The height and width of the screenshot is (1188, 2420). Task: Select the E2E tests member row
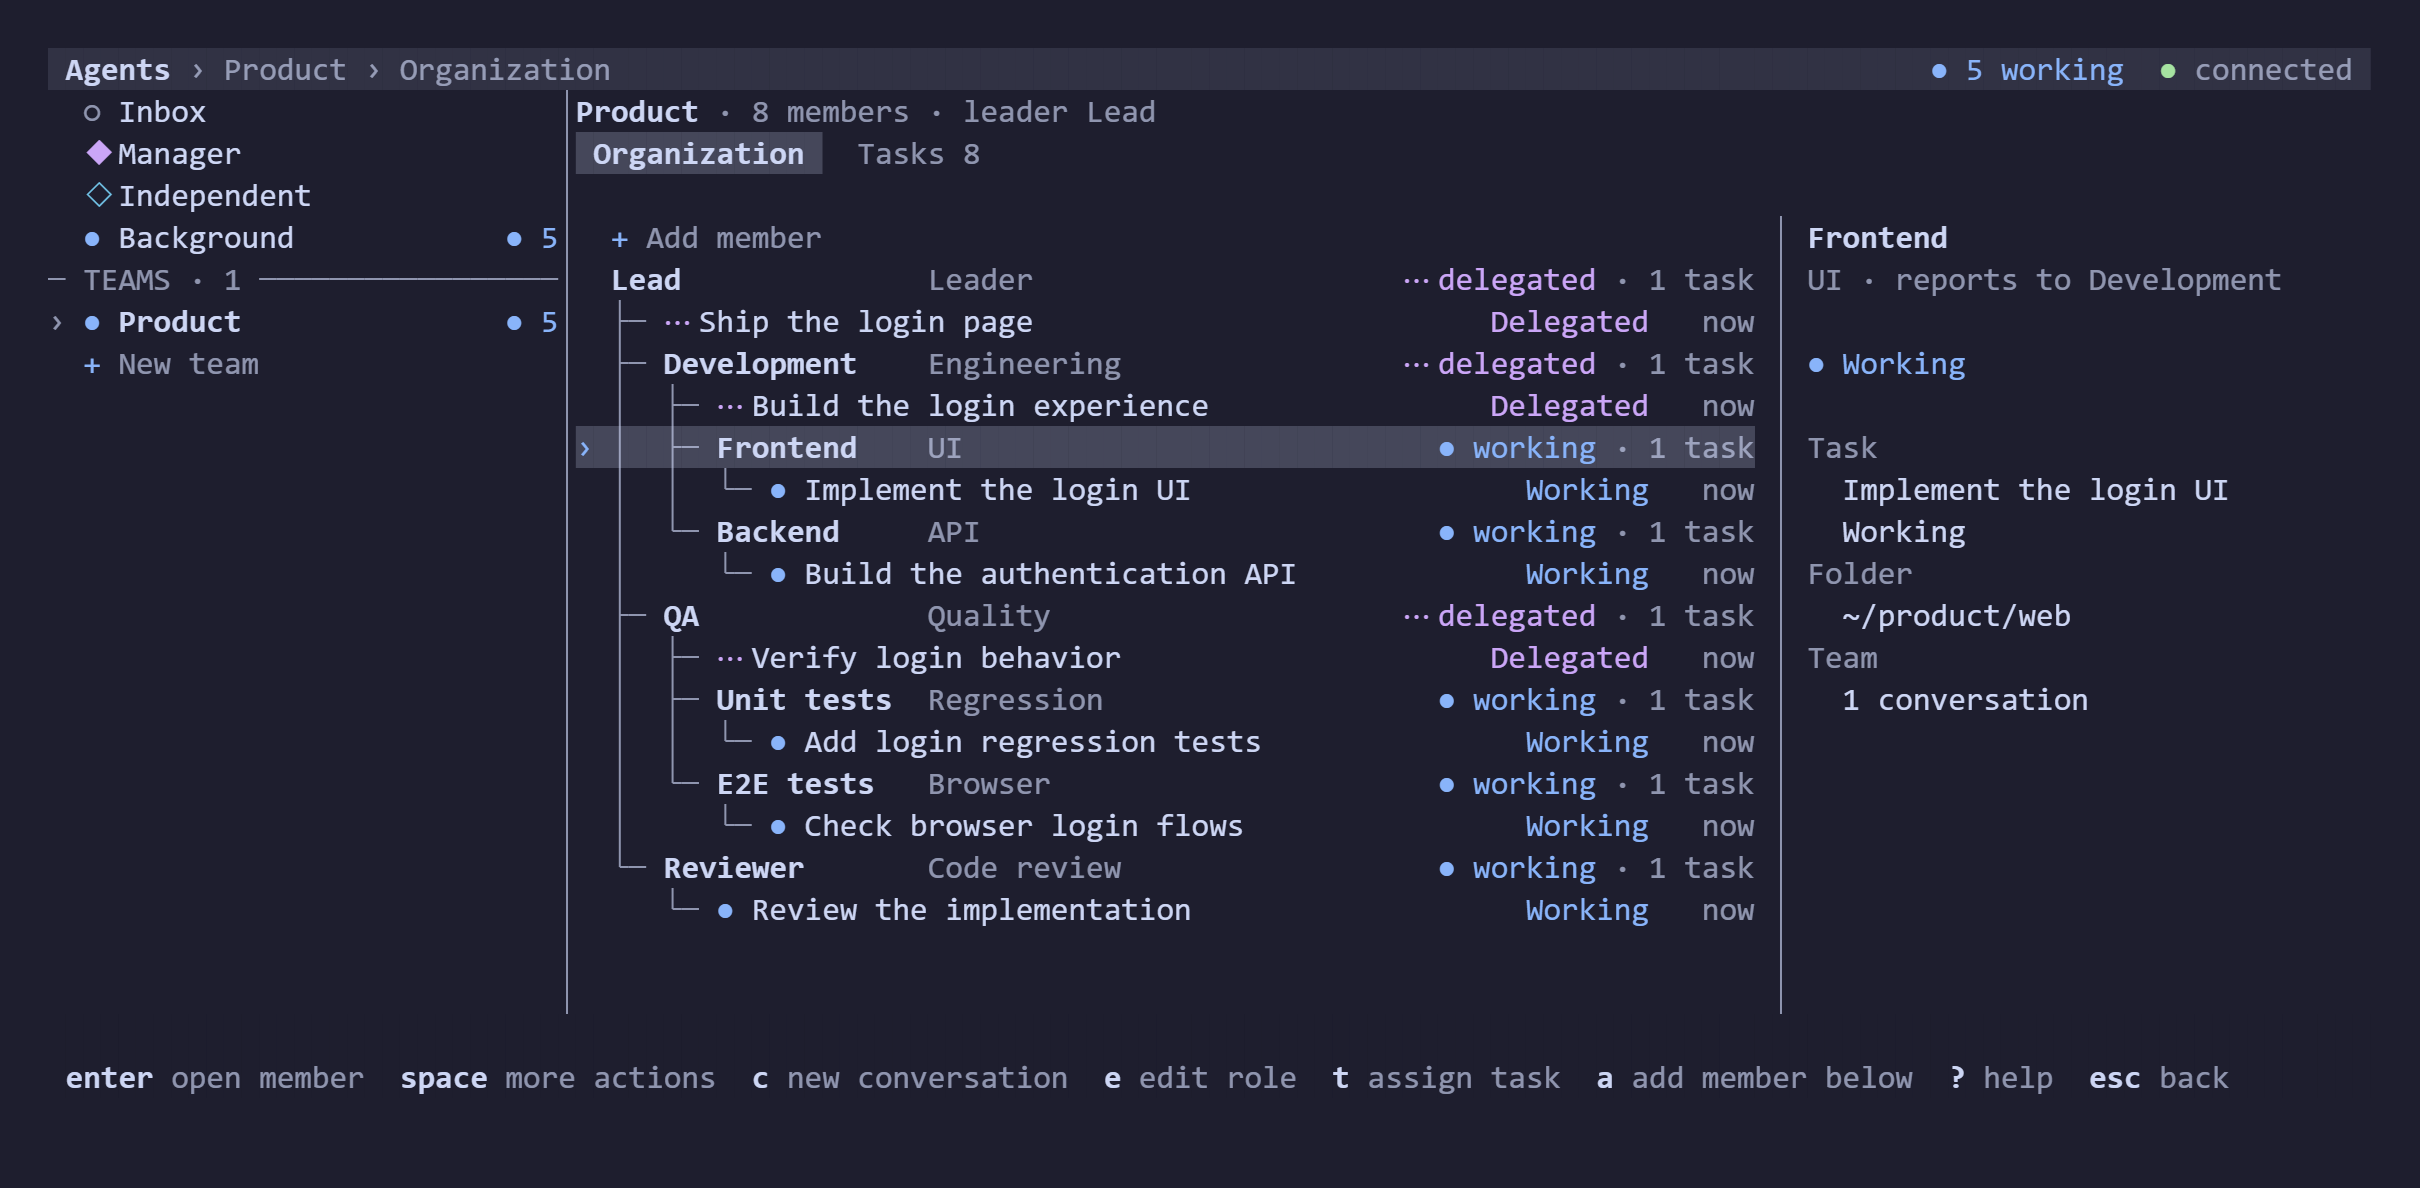pyautogui.click(x=1165, y=784)
